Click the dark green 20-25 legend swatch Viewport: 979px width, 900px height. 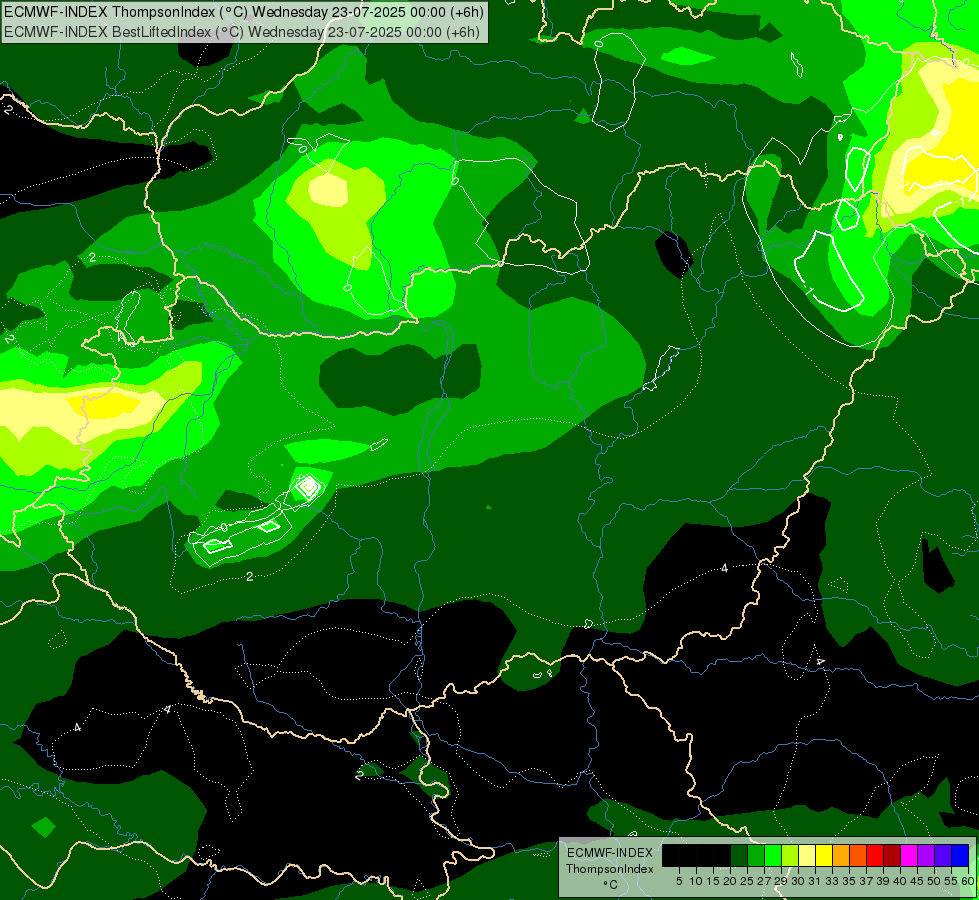point(739,856)
